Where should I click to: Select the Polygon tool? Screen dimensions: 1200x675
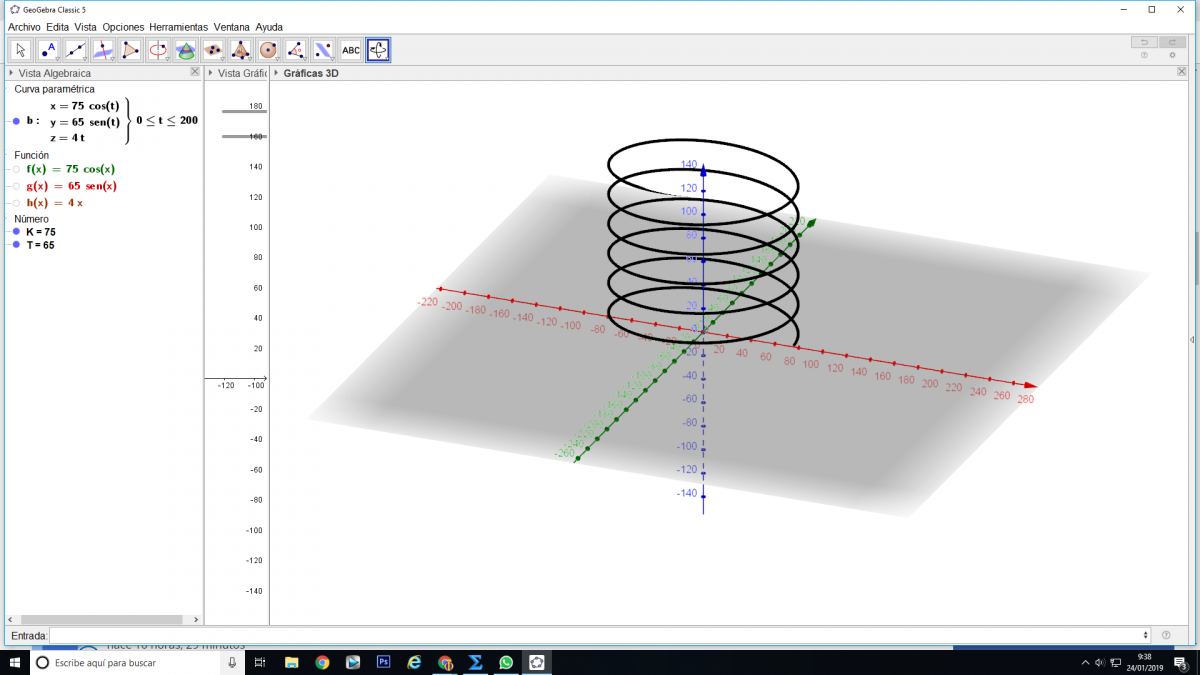(131, 50)
